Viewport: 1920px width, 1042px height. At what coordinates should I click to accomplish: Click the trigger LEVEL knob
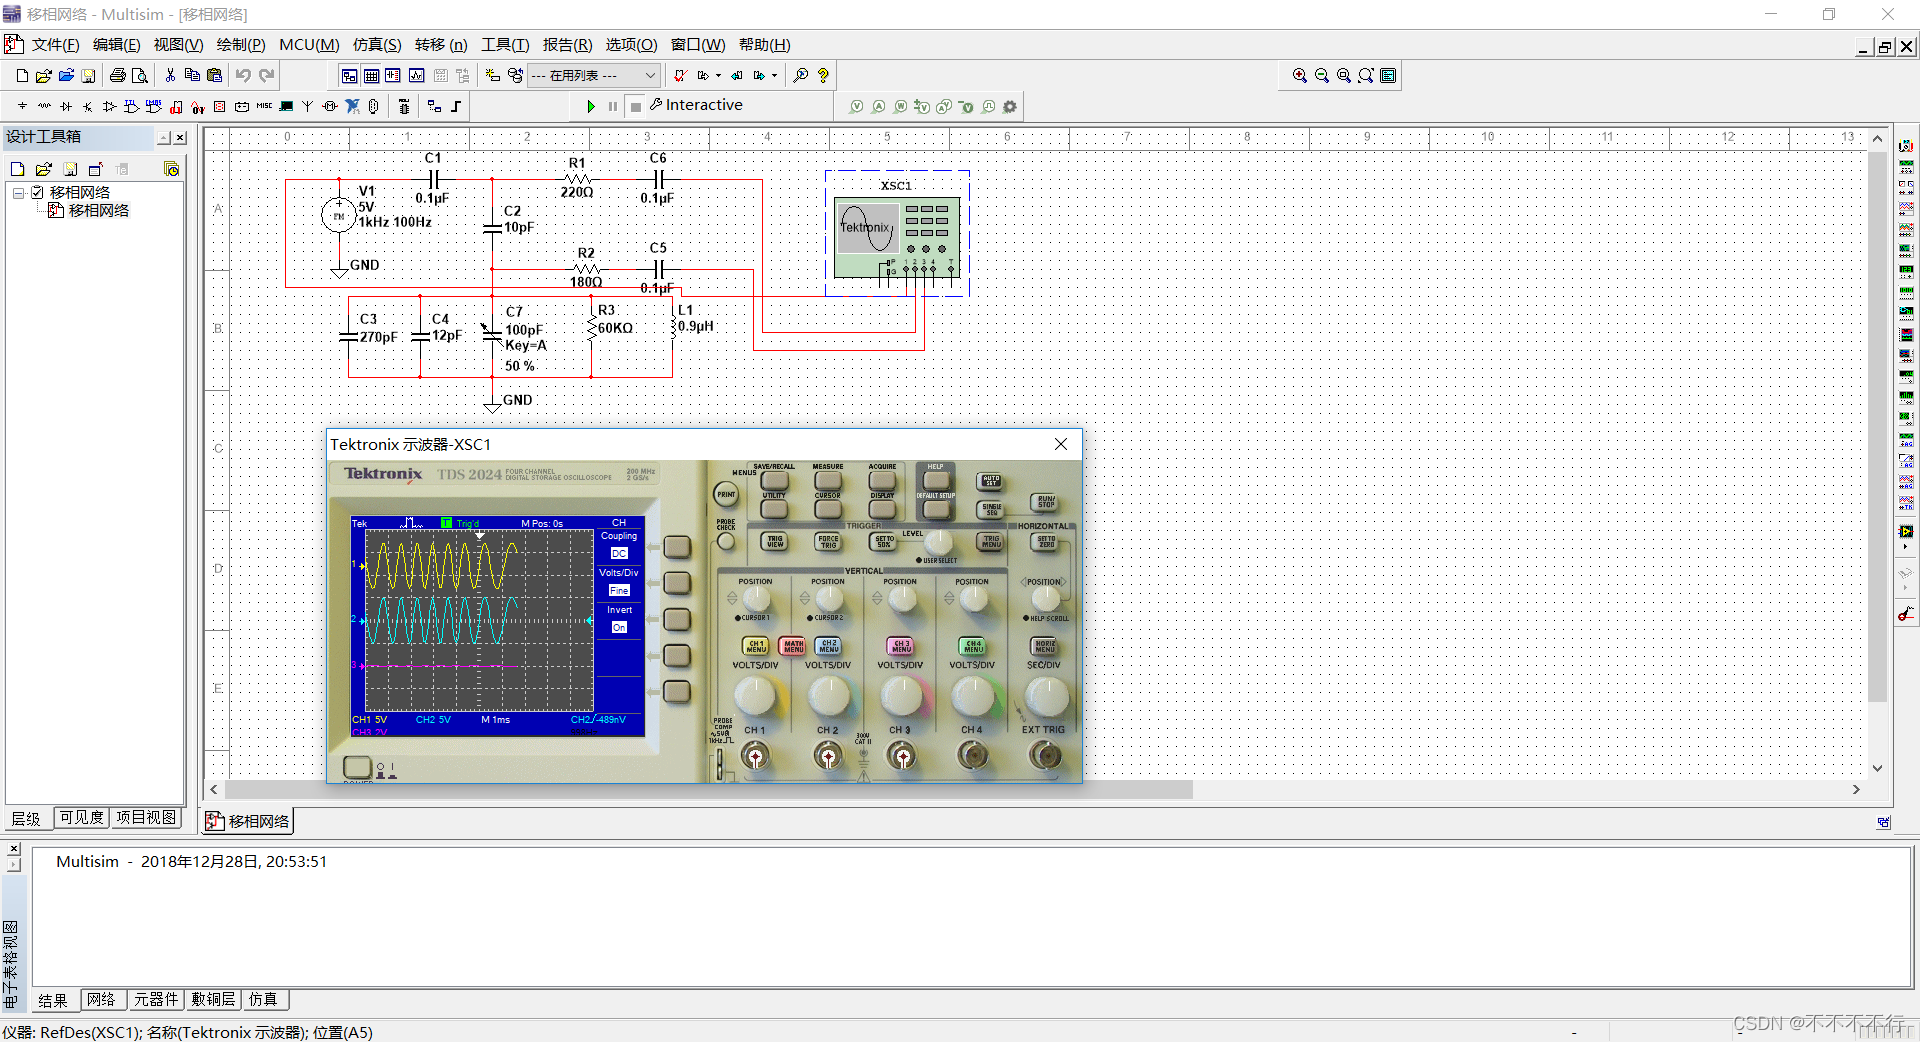click(938, 542)
